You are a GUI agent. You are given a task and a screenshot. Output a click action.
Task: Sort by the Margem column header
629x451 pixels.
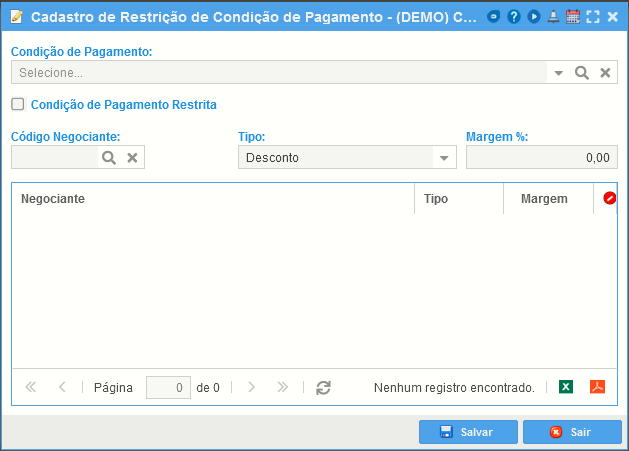pyautogui.click(x=548, y=199)
